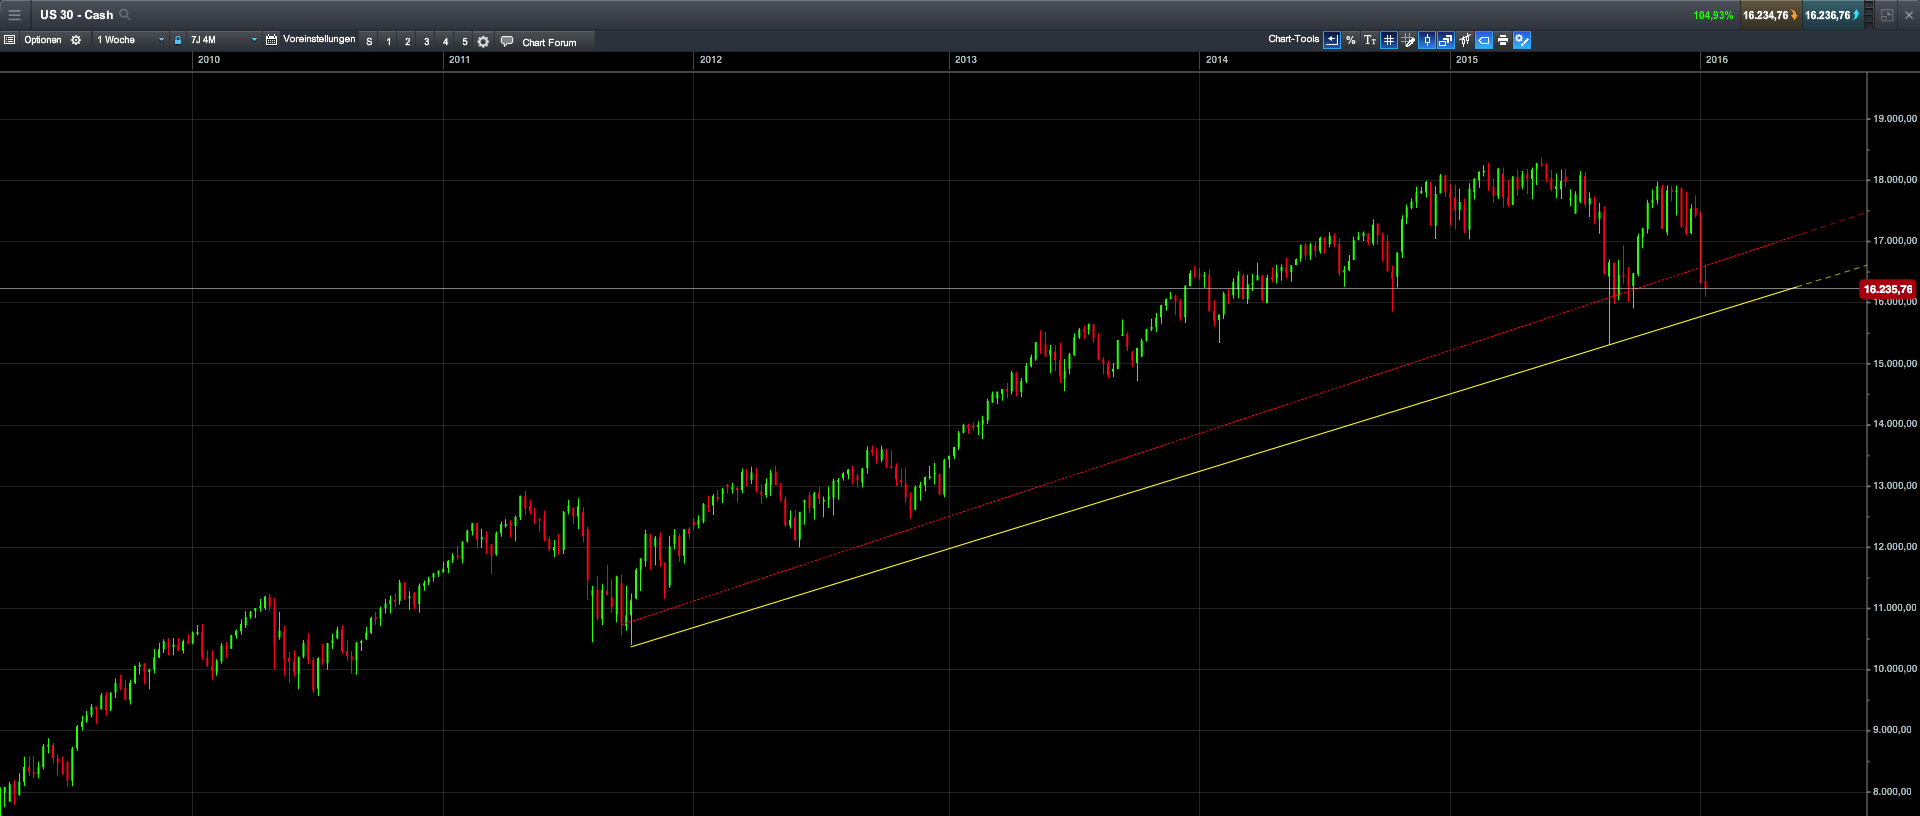Open preset settings gear after preset 5
This screenshot has height=816, width=1920.
(x=483, y=42)
